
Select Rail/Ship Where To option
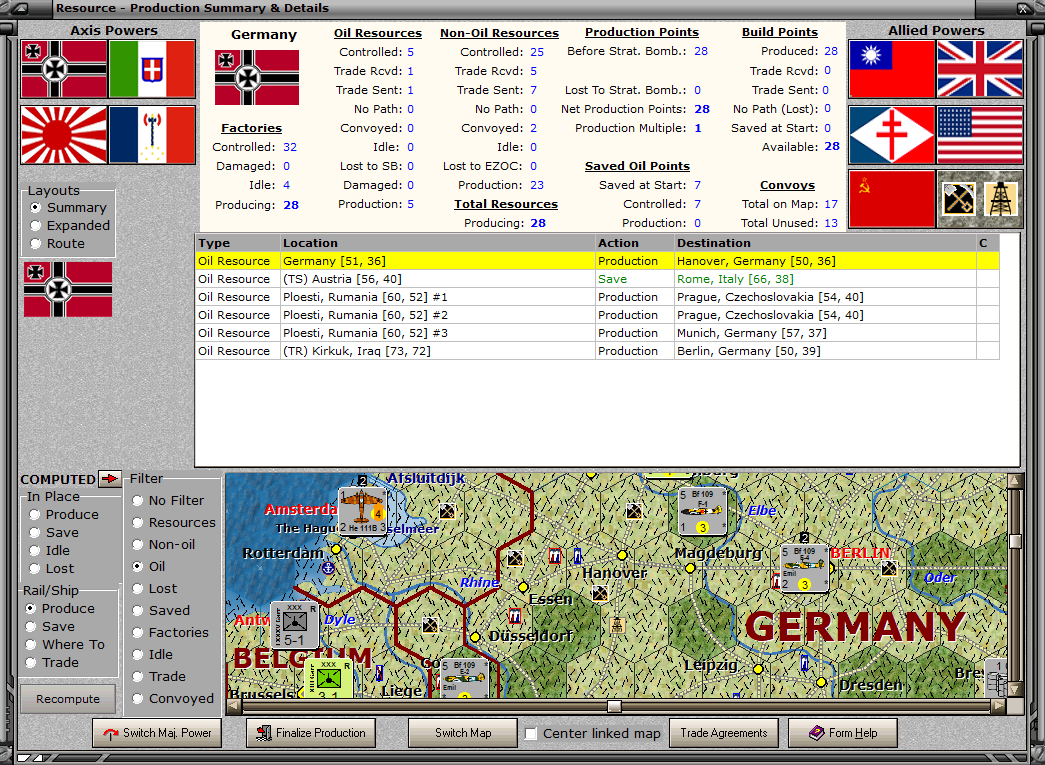tap(65, 644)
